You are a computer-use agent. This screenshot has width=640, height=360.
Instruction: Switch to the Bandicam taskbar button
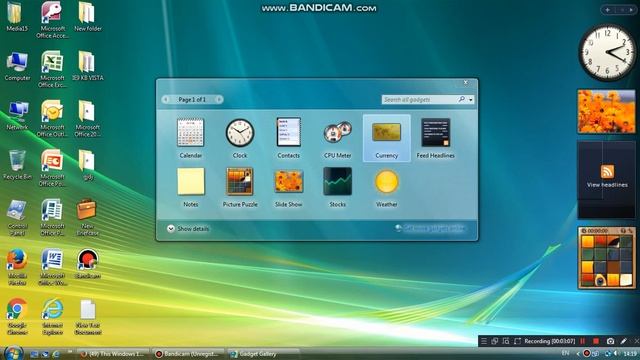click(189, 354)
